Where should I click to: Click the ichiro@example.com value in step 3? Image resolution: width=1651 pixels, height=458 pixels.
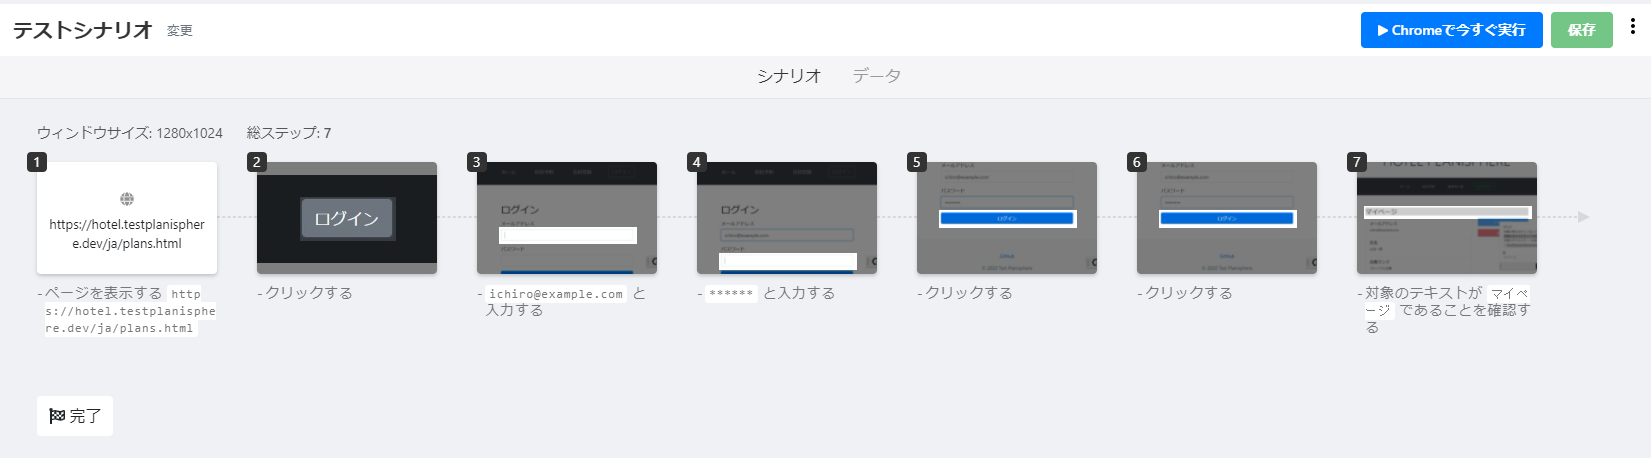click(556, 294)
